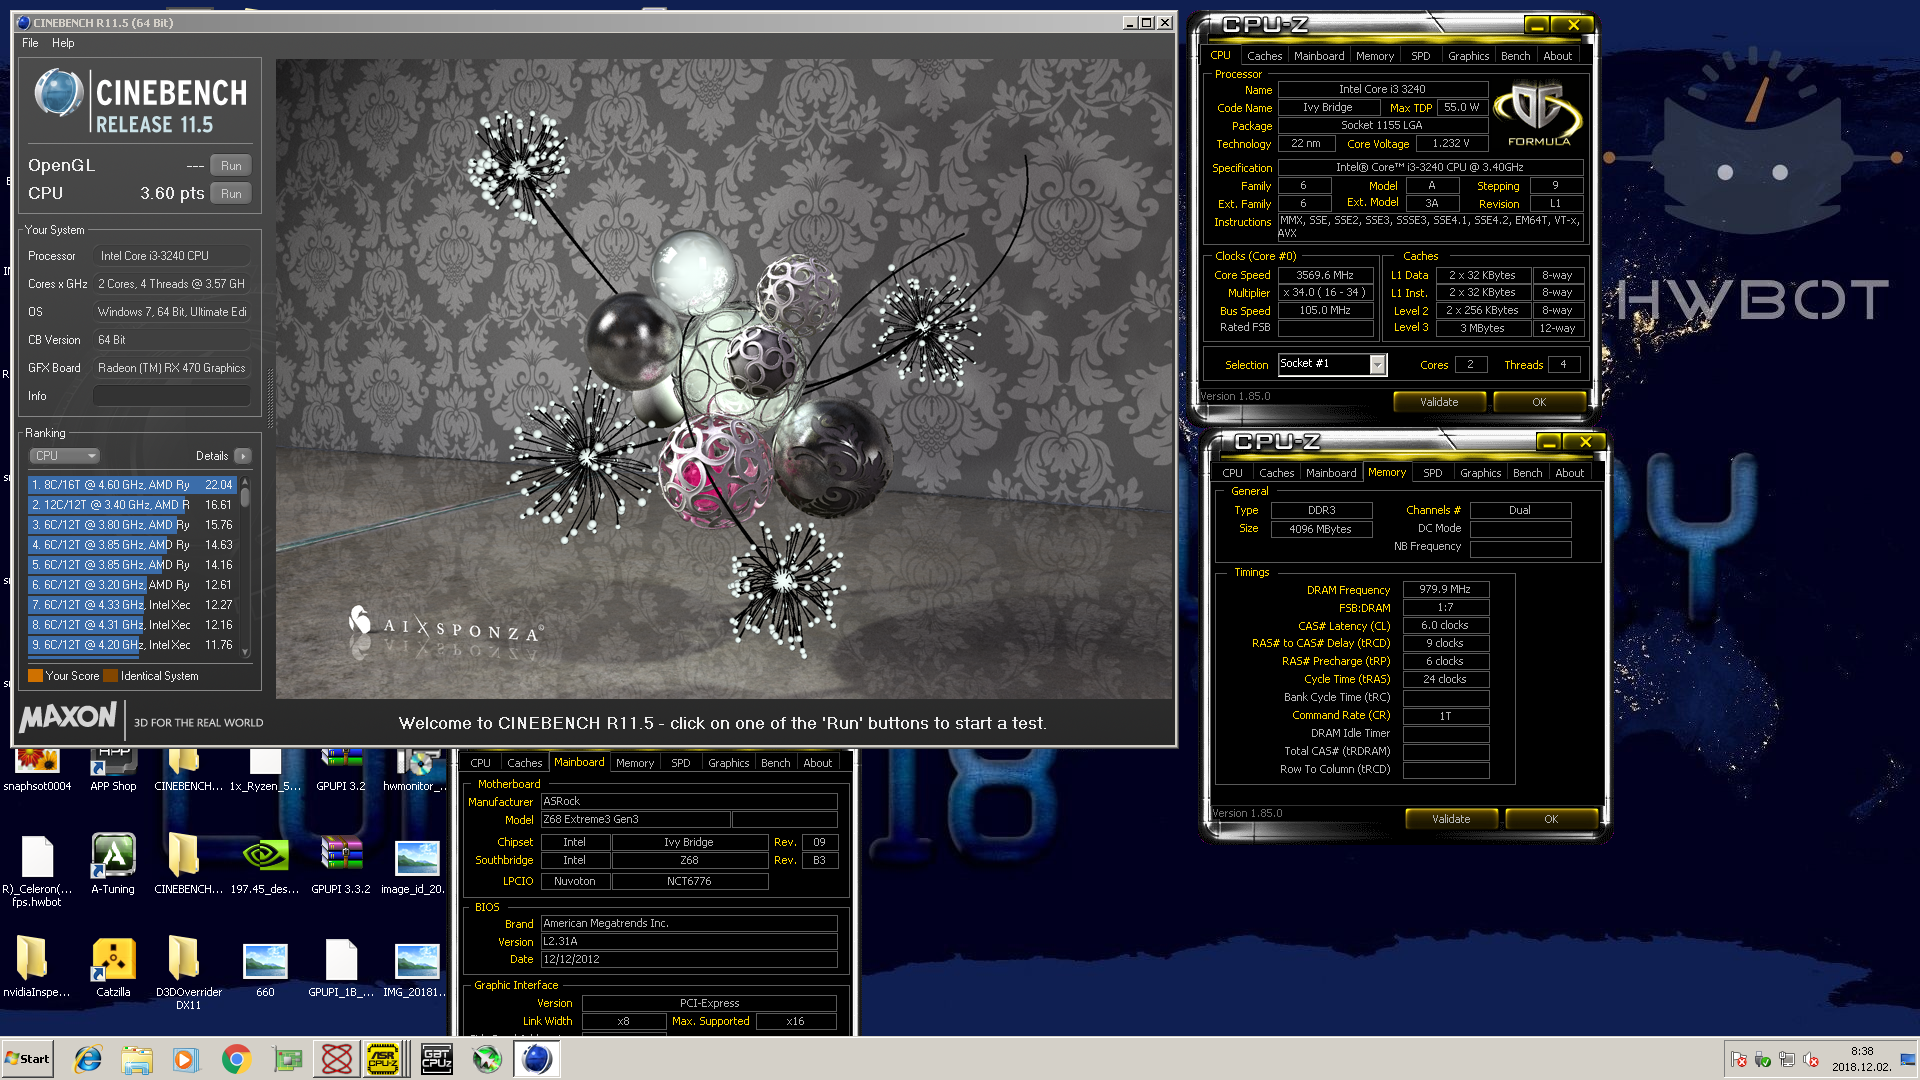Click Validate in CPU-Z processor window

(1439, 402)
